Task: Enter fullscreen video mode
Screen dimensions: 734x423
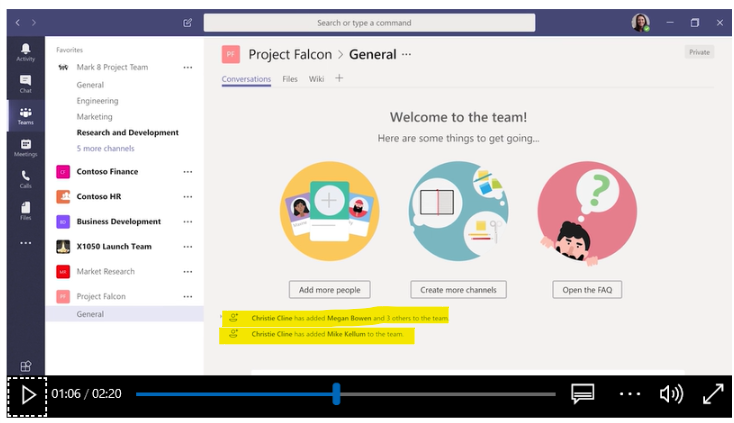Action: pyautogui.click(x=713, y=394)
